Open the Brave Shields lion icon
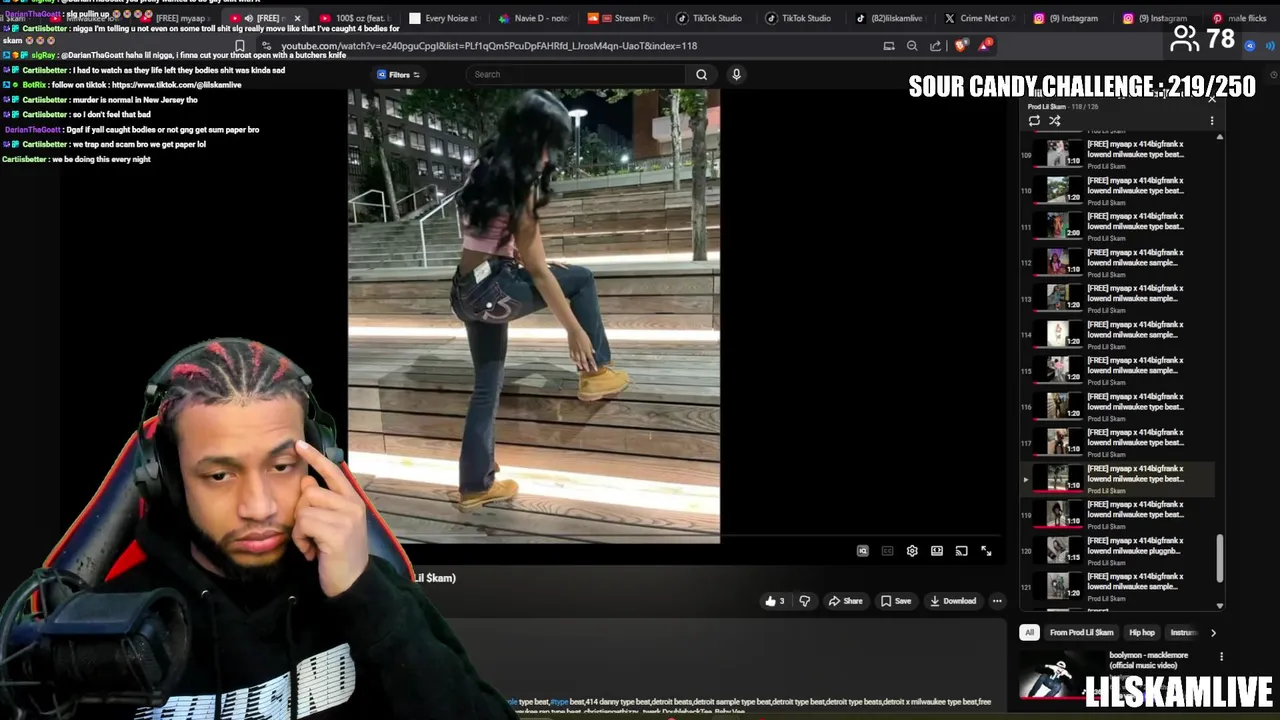 [961, 45]
